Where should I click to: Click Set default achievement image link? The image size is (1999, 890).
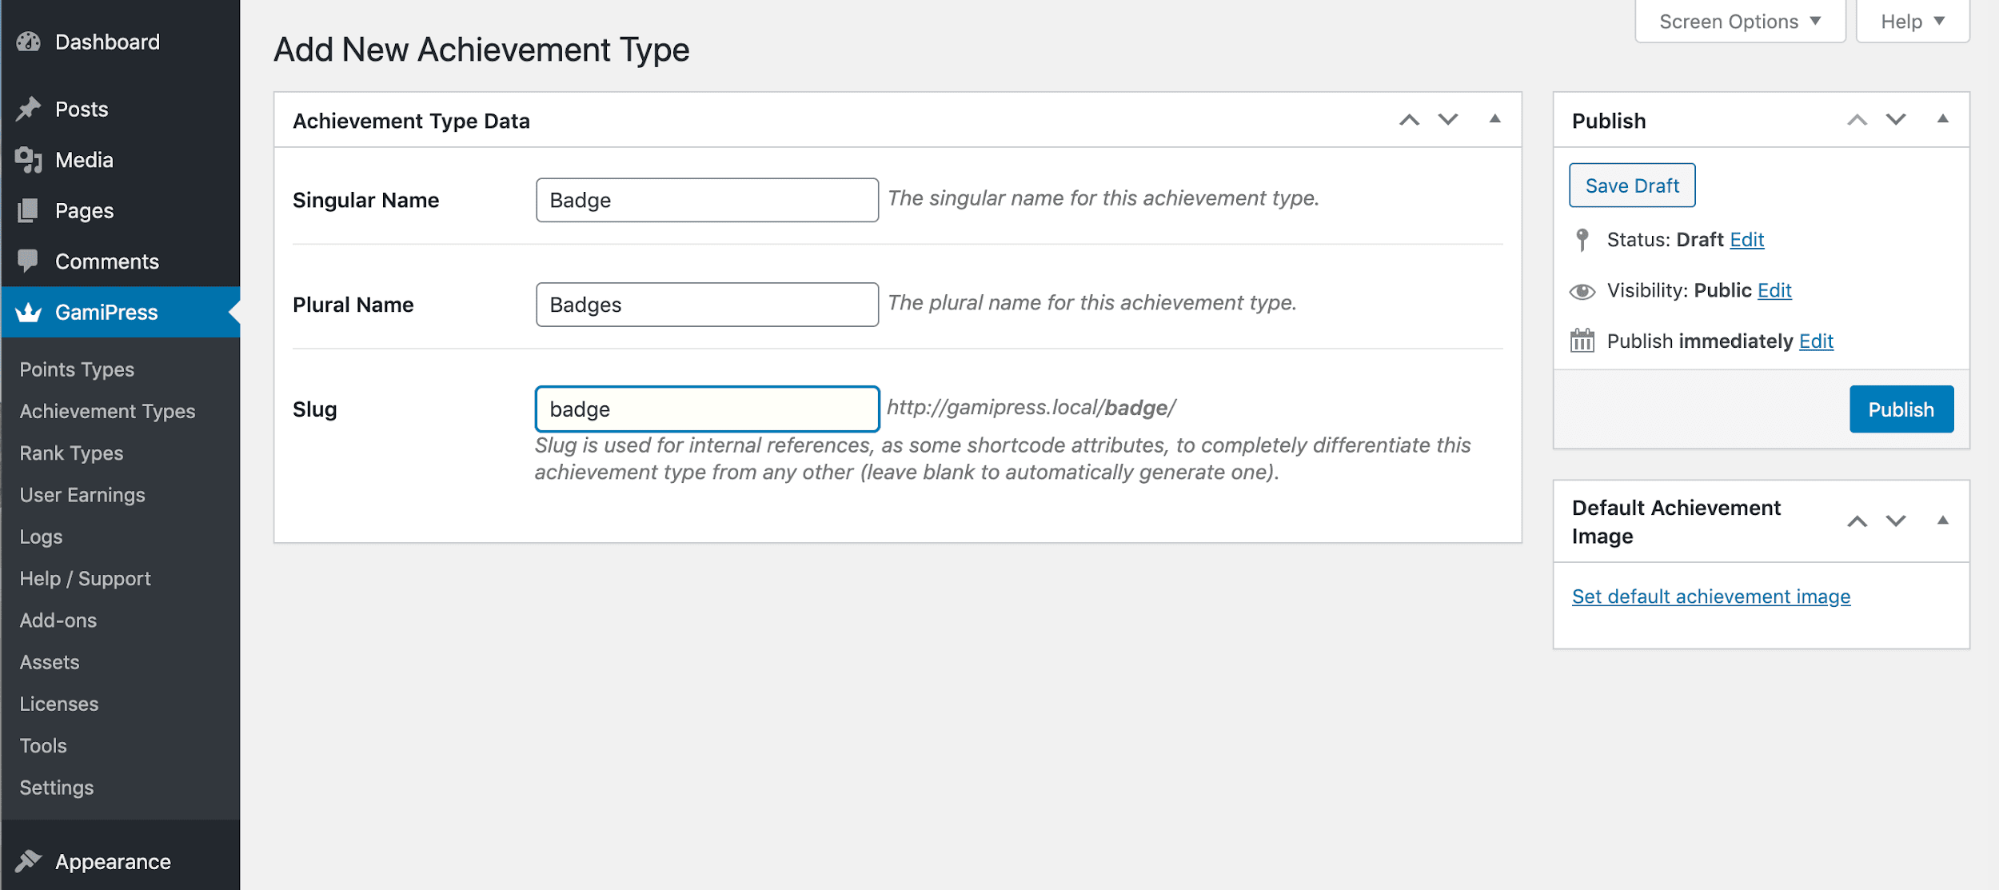[x=1711, y=597]
